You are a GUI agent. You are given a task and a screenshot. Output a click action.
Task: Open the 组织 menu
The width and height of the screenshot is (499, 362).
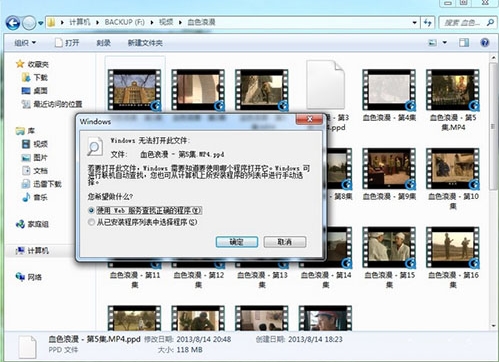tap(25, 43)
